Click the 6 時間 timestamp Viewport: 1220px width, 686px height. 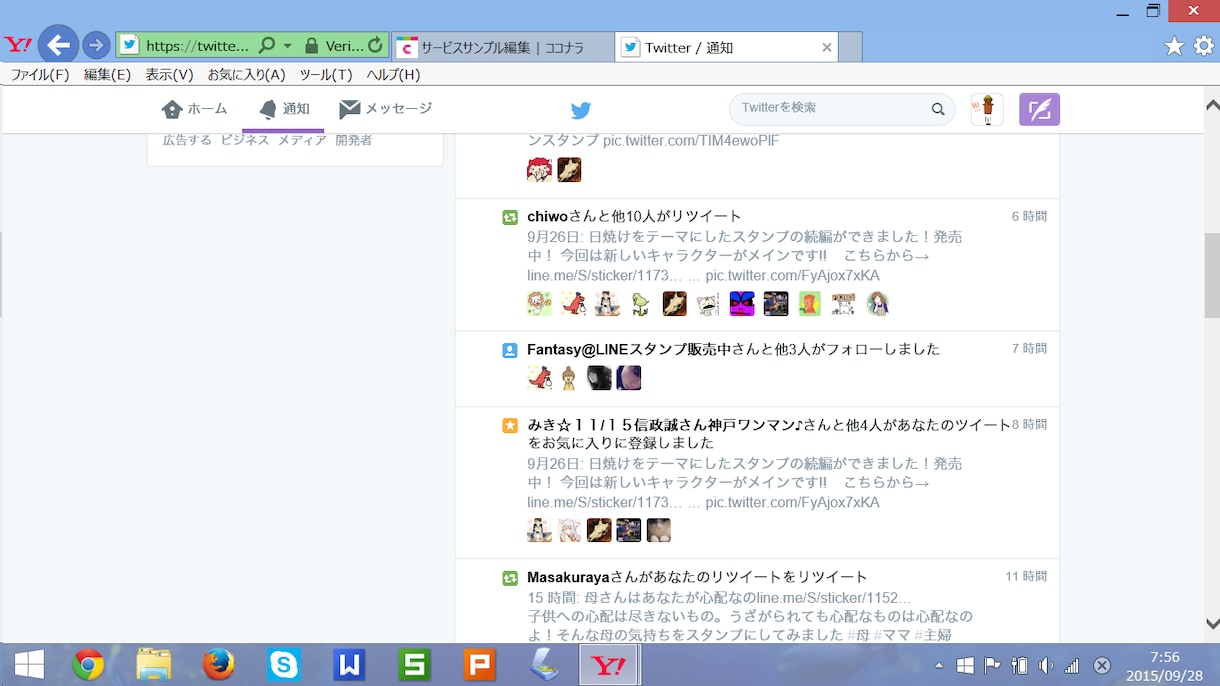pyautogui.click(x=1029, y=216)
